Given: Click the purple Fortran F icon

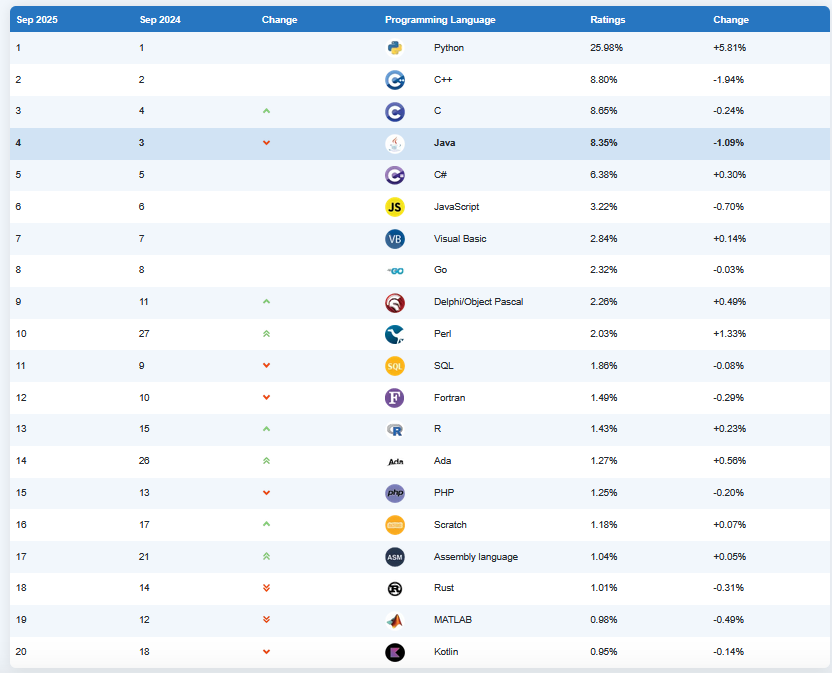Looking at the screenshot, I should pos(394,398).
